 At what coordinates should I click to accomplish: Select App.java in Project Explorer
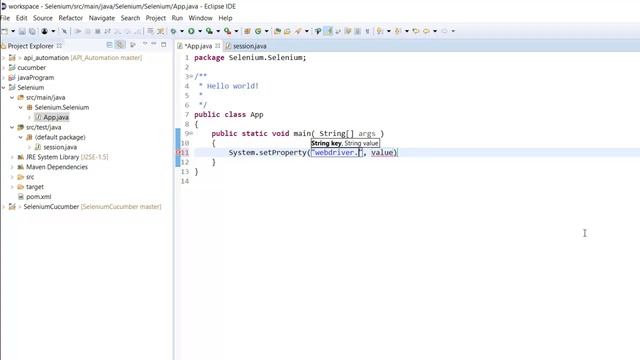tap(56, 118)
